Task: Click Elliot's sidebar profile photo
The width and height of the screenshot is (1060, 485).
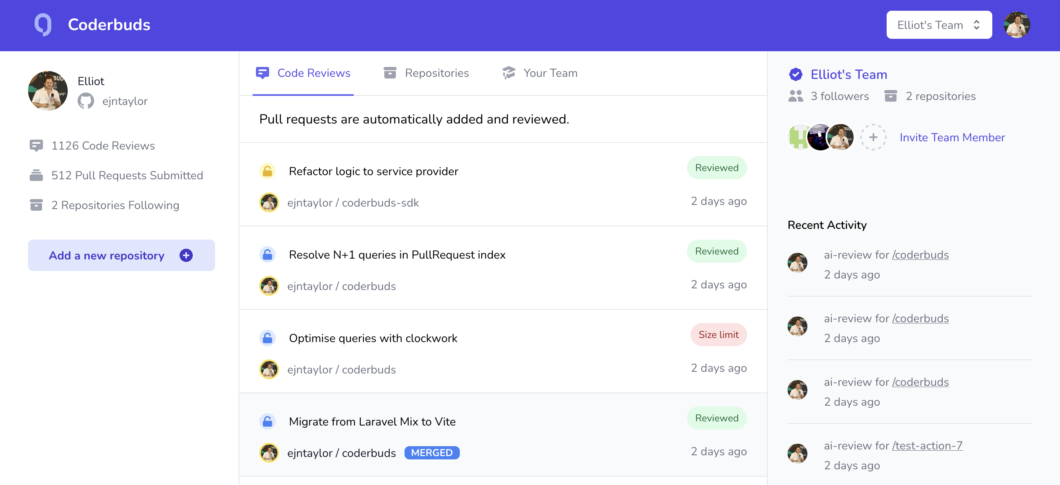Action: pos(48,91)
